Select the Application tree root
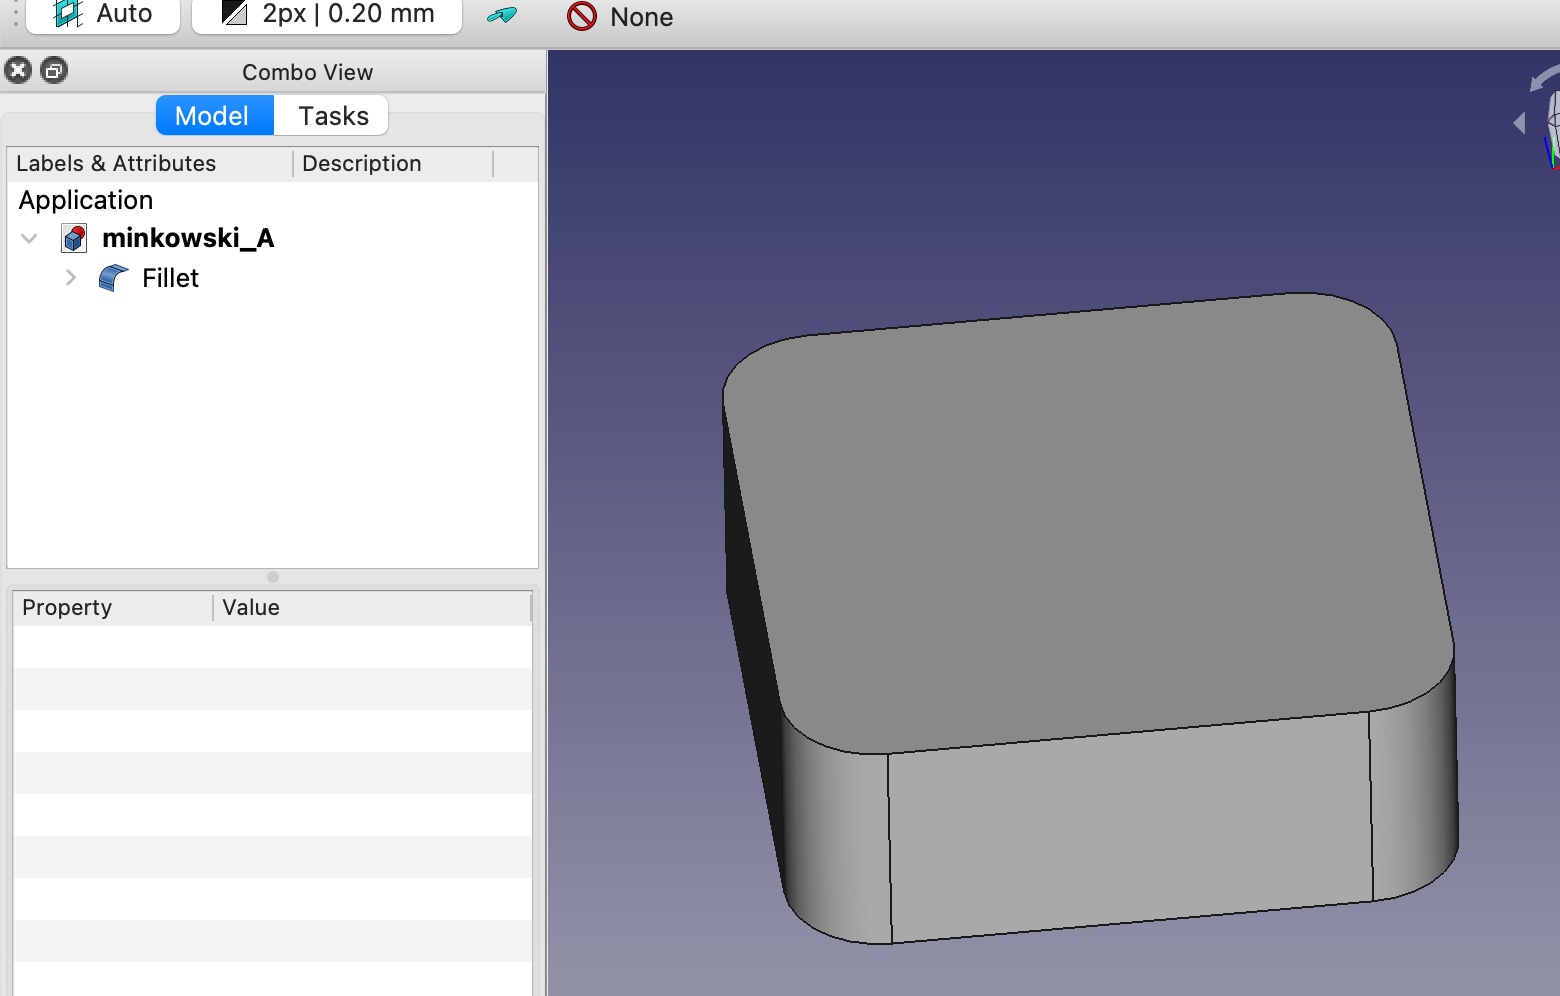 tap(86, 200)
